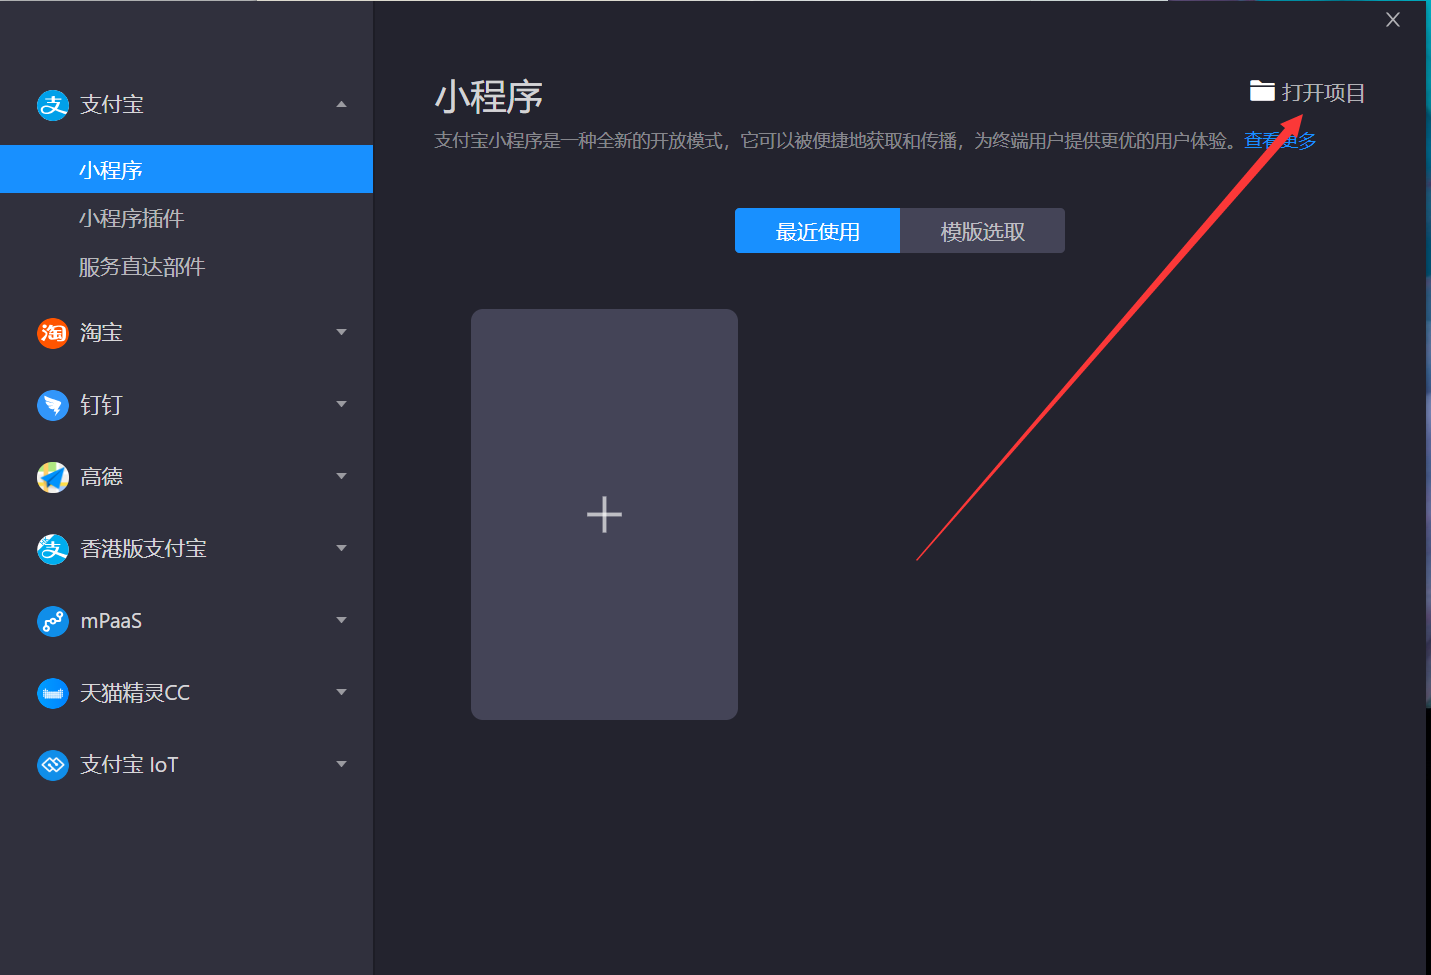
Task: Select the 服务直达部件 sidebar item
Action: (x=186, y=266)
